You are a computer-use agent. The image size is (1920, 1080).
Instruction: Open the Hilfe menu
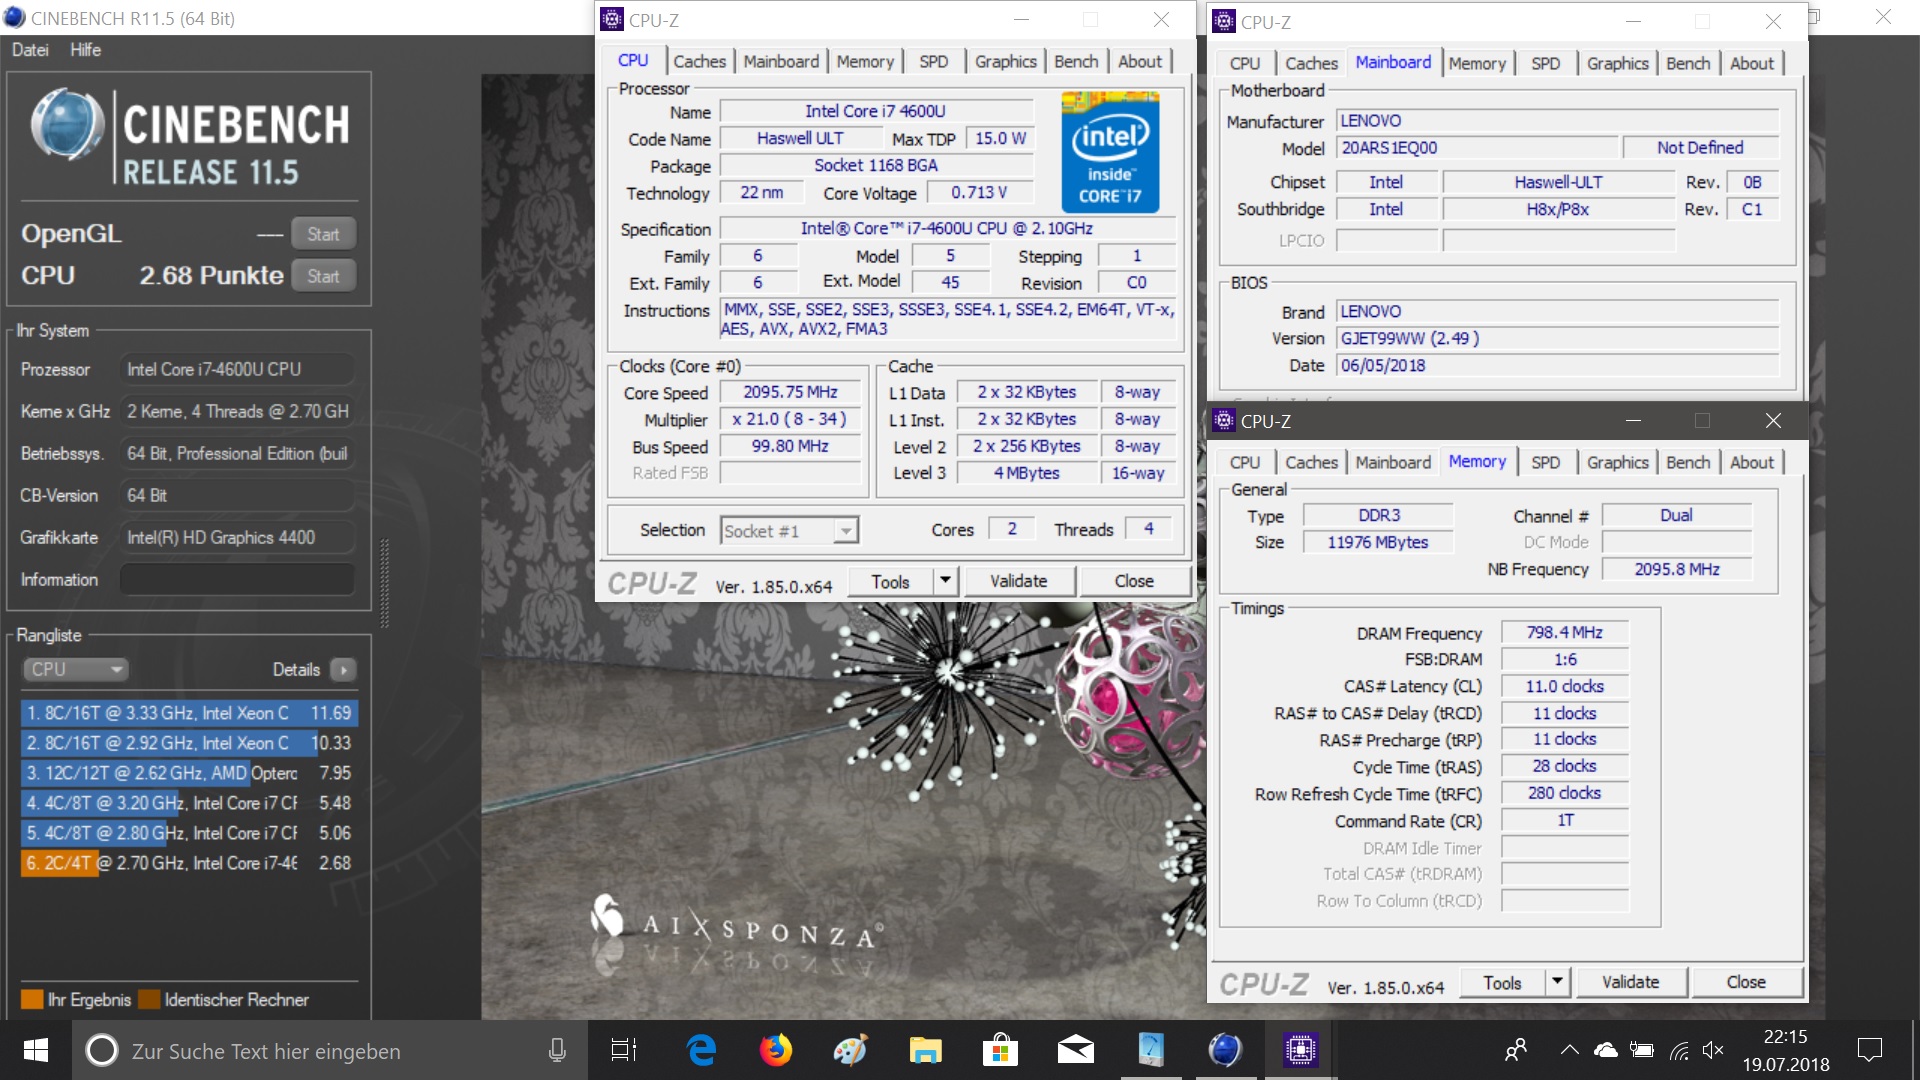85,50
